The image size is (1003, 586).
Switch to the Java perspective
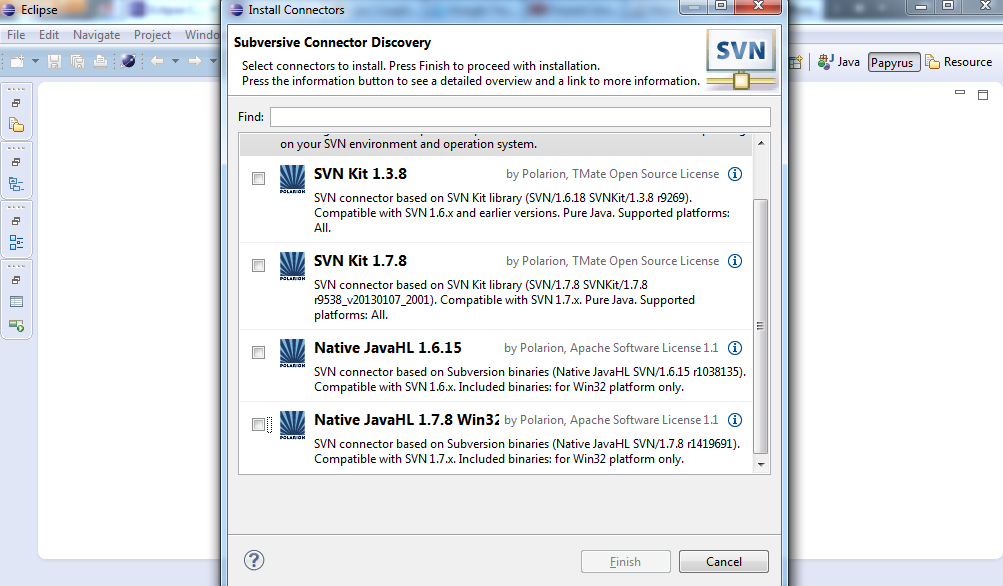point(839,62)
